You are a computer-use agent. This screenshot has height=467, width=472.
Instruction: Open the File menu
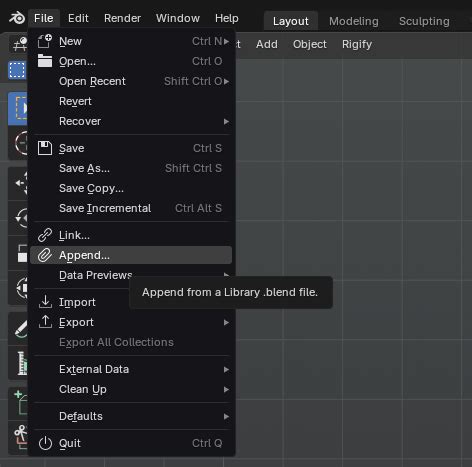click(x=44, y=18)
